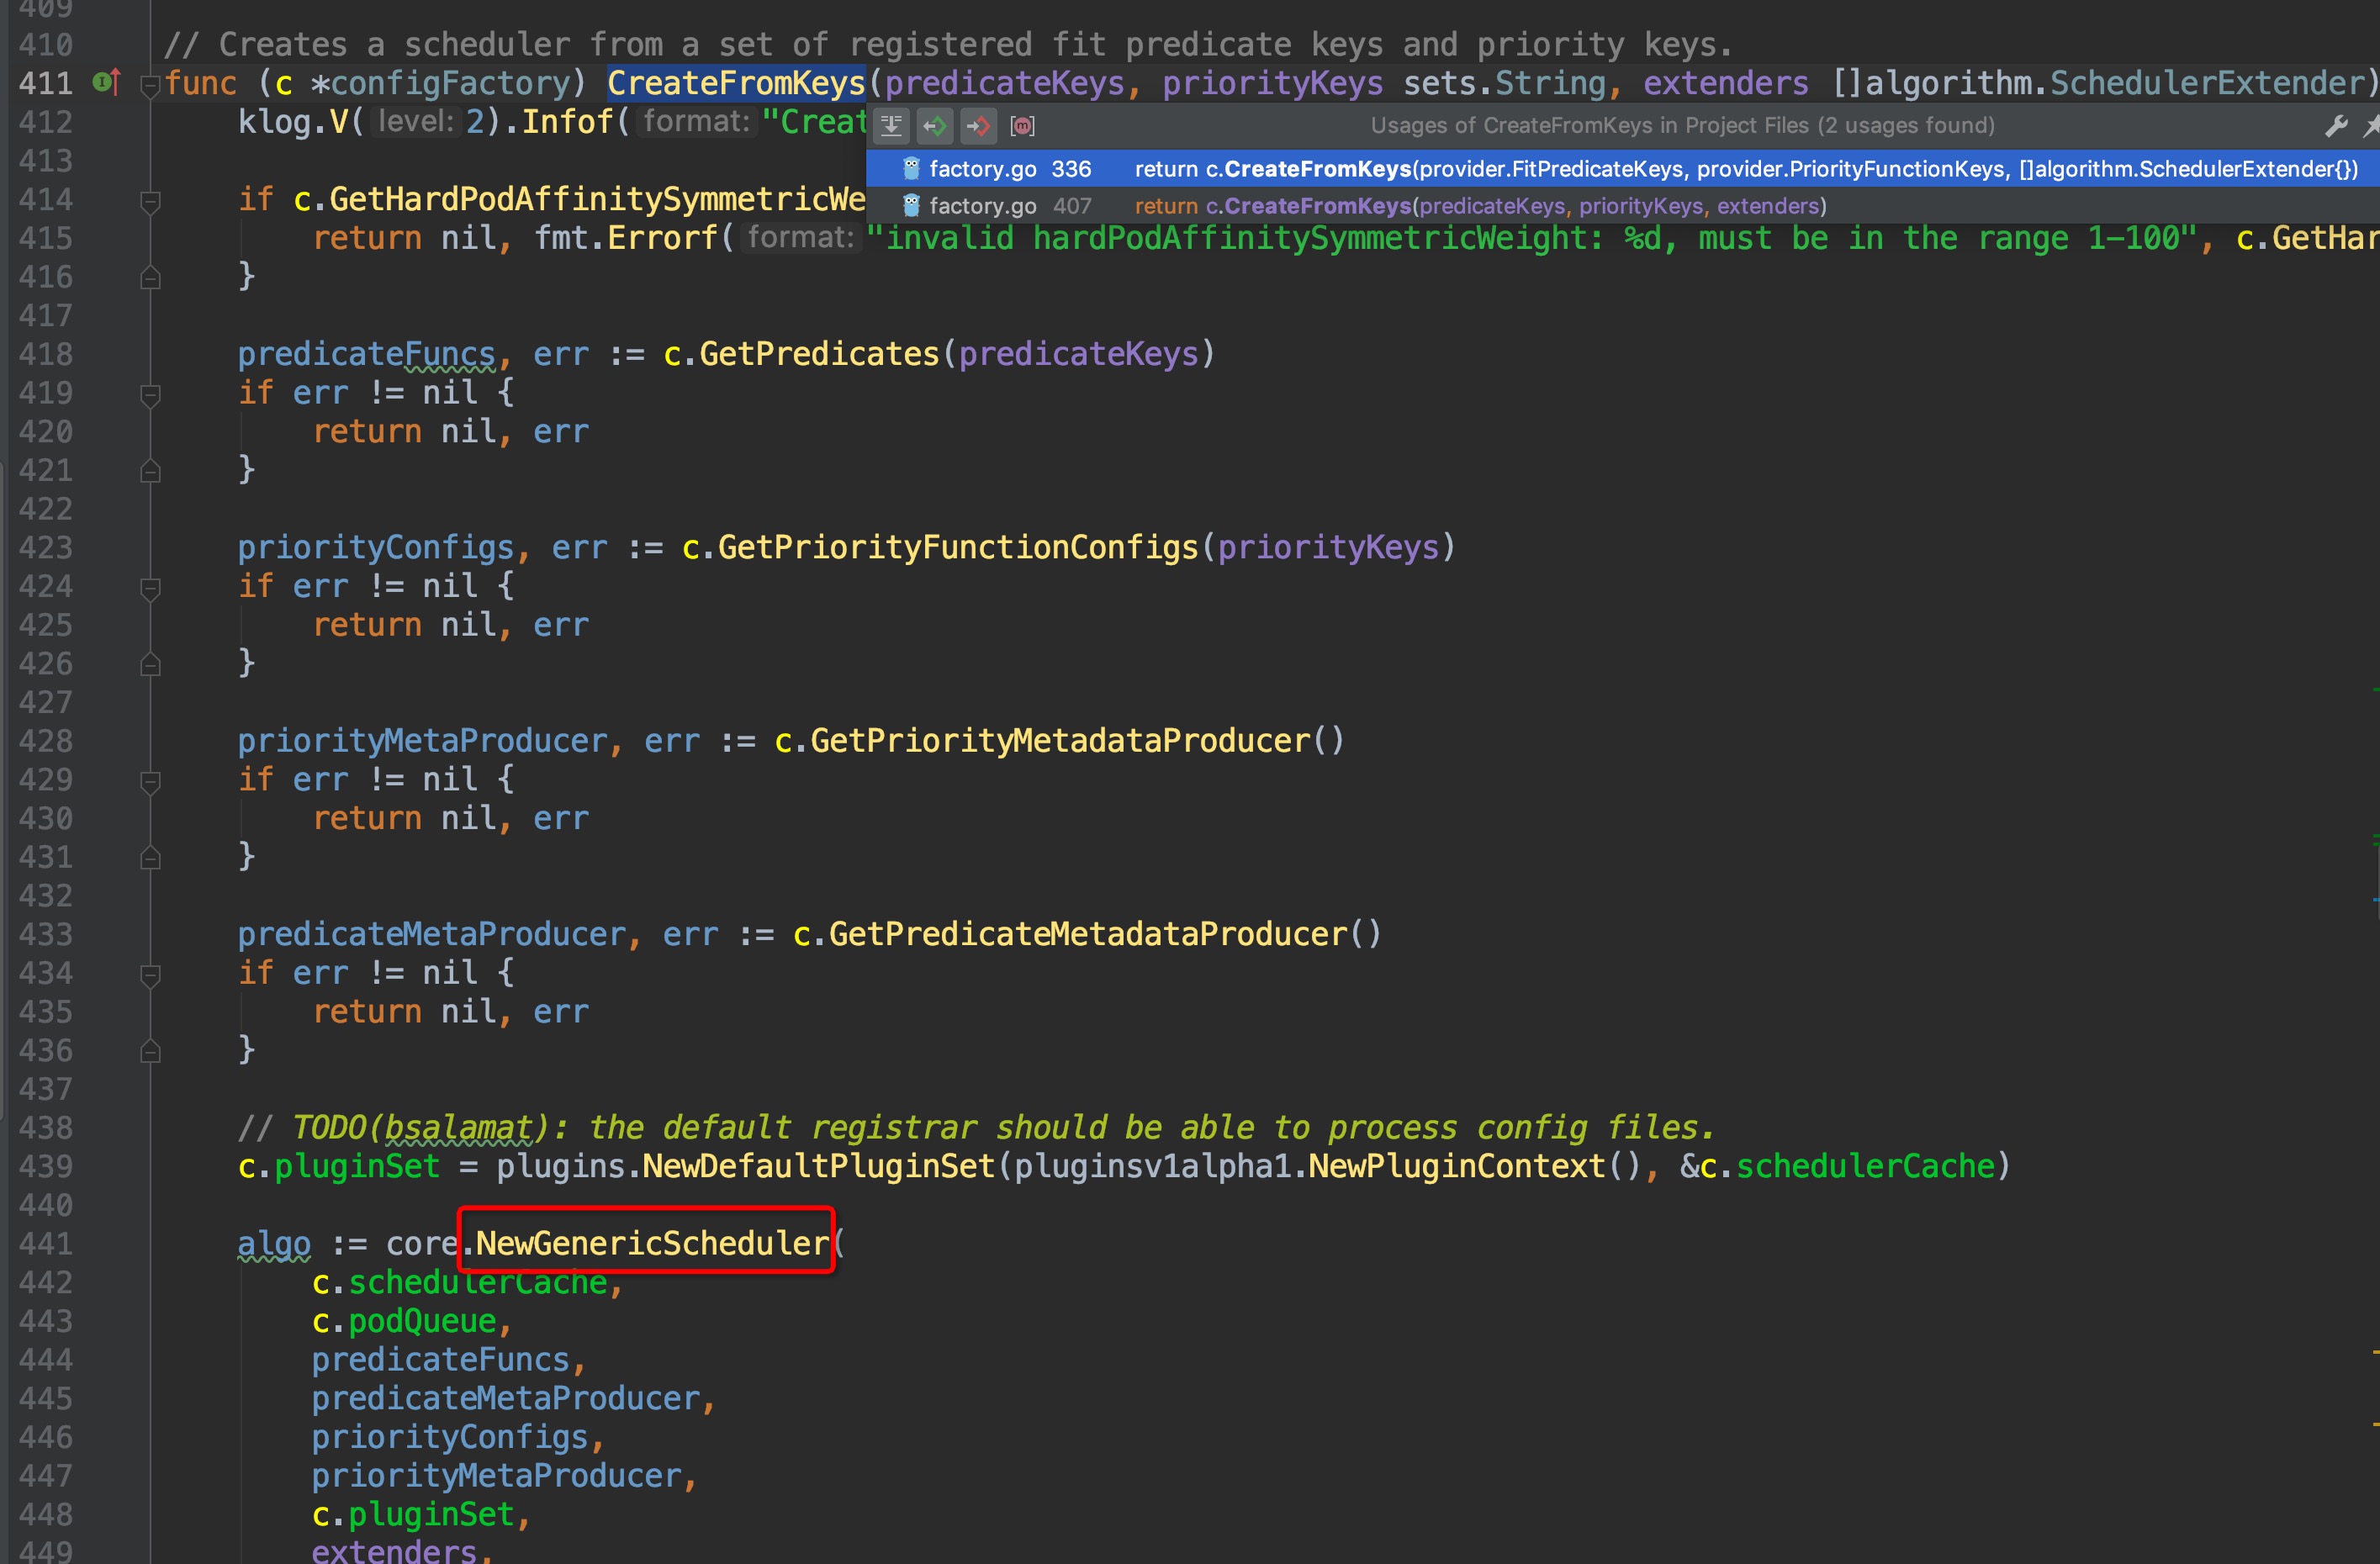Collapse the if block fold at line 419
This screenshot has height=1564, width=2380.
pos(150,395)
